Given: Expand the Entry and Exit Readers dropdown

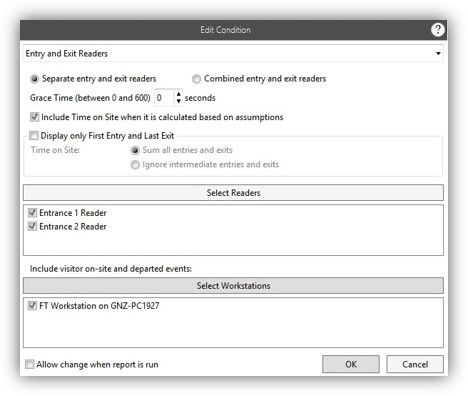Looking at the screenshot, I should click(438, 53).
